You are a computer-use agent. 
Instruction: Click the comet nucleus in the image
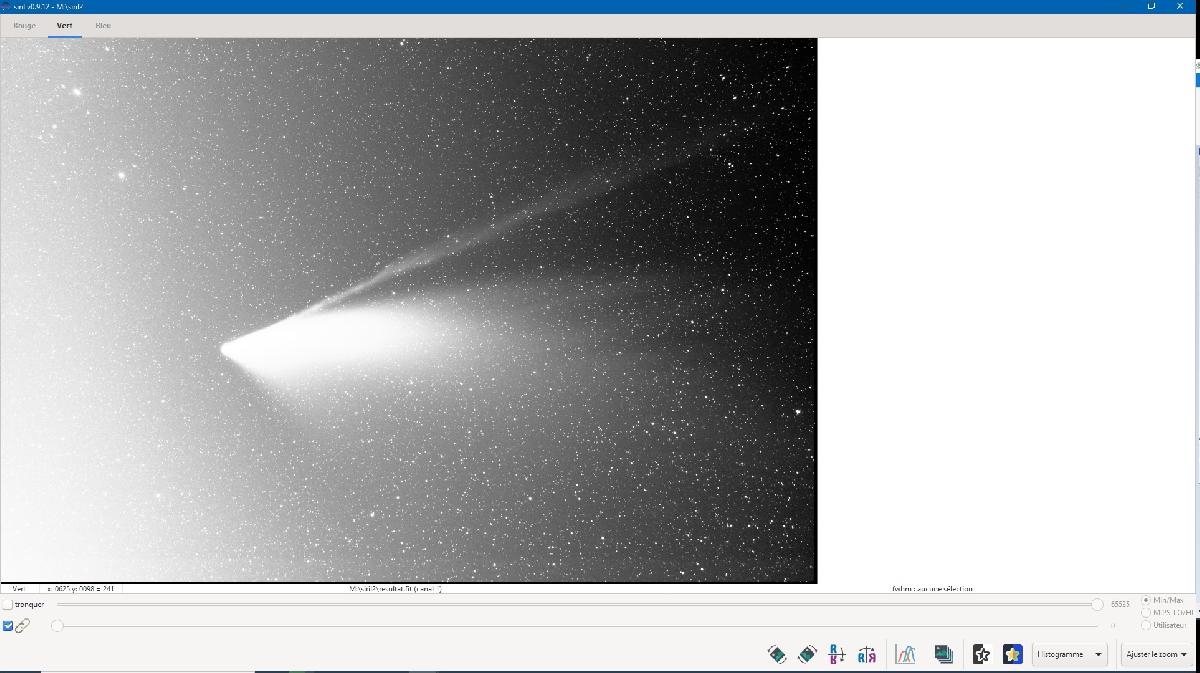228,350
